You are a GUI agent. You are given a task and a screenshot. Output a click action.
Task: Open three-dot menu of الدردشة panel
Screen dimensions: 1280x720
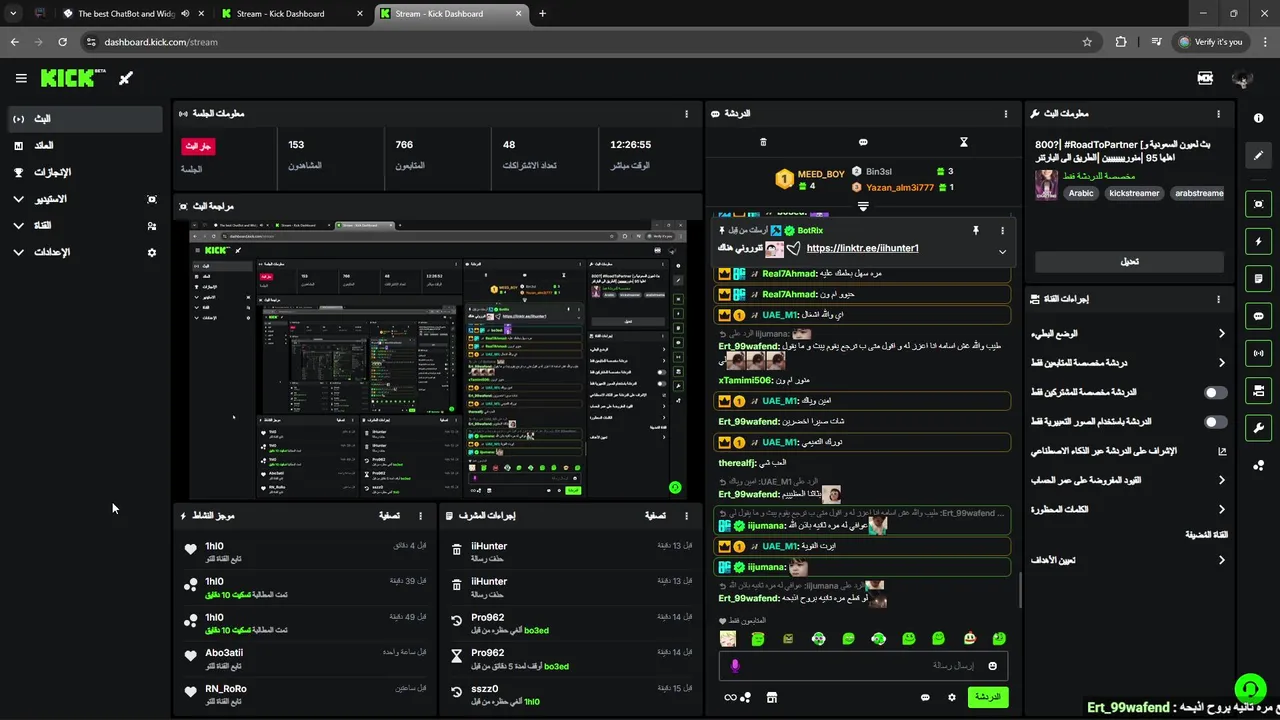[1006, 114]
